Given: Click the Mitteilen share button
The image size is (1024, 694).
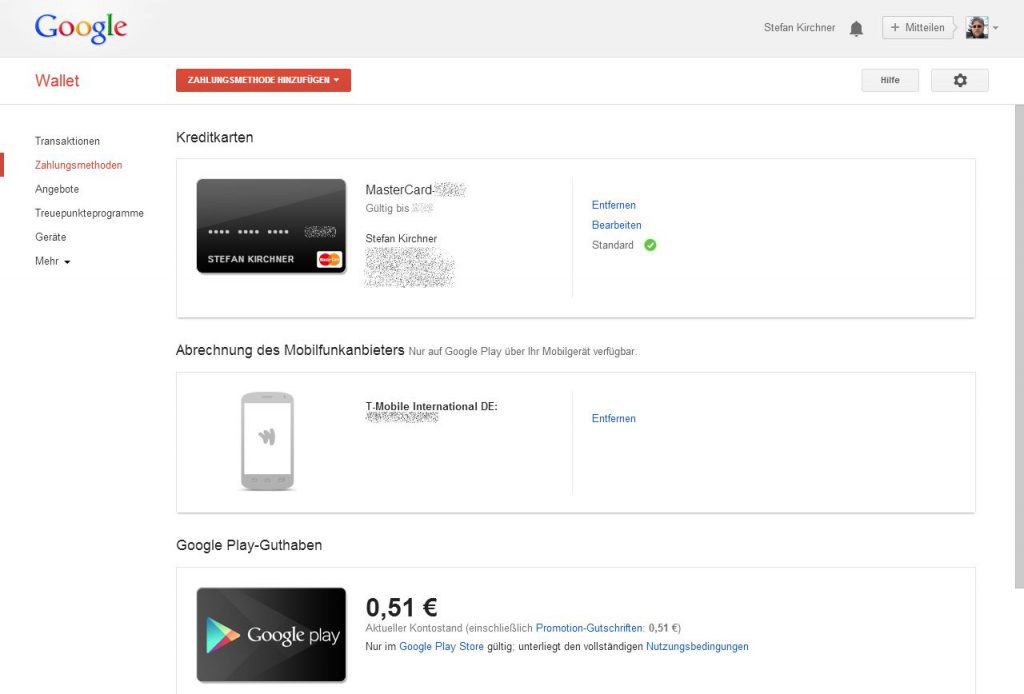Looking at the screenshot, I should tap(918, 27).
